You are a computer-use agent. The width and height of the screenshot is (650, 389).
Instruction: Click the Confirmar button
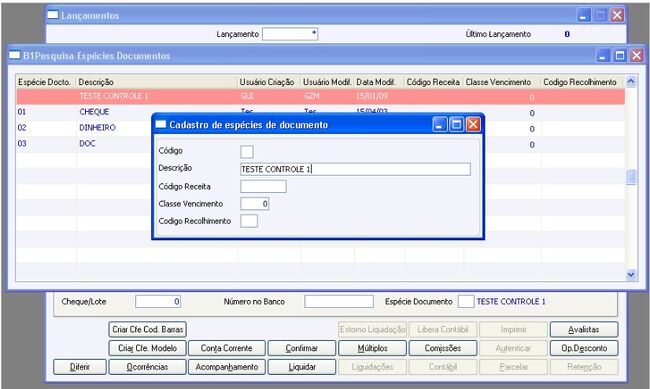pos(302,348)
